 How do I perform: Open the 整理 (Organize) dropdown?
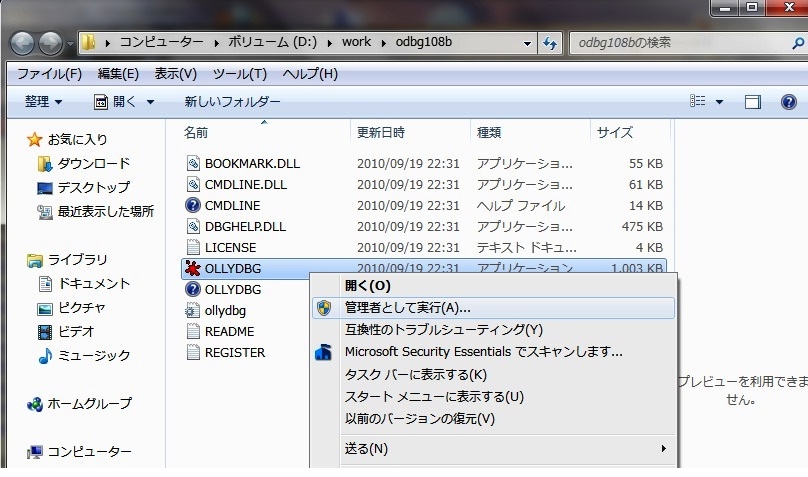(x=43, y=102)
